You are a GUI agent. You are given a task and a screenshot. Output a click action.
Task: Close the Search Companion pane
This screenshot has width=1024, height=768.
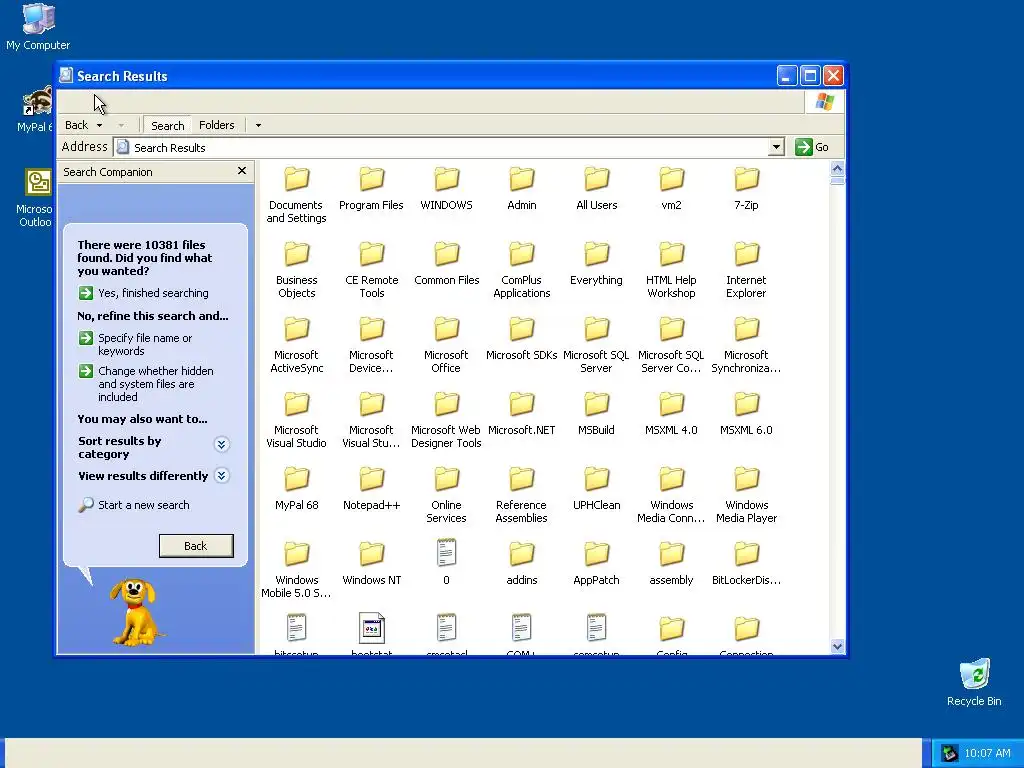(x=242, y=170)
